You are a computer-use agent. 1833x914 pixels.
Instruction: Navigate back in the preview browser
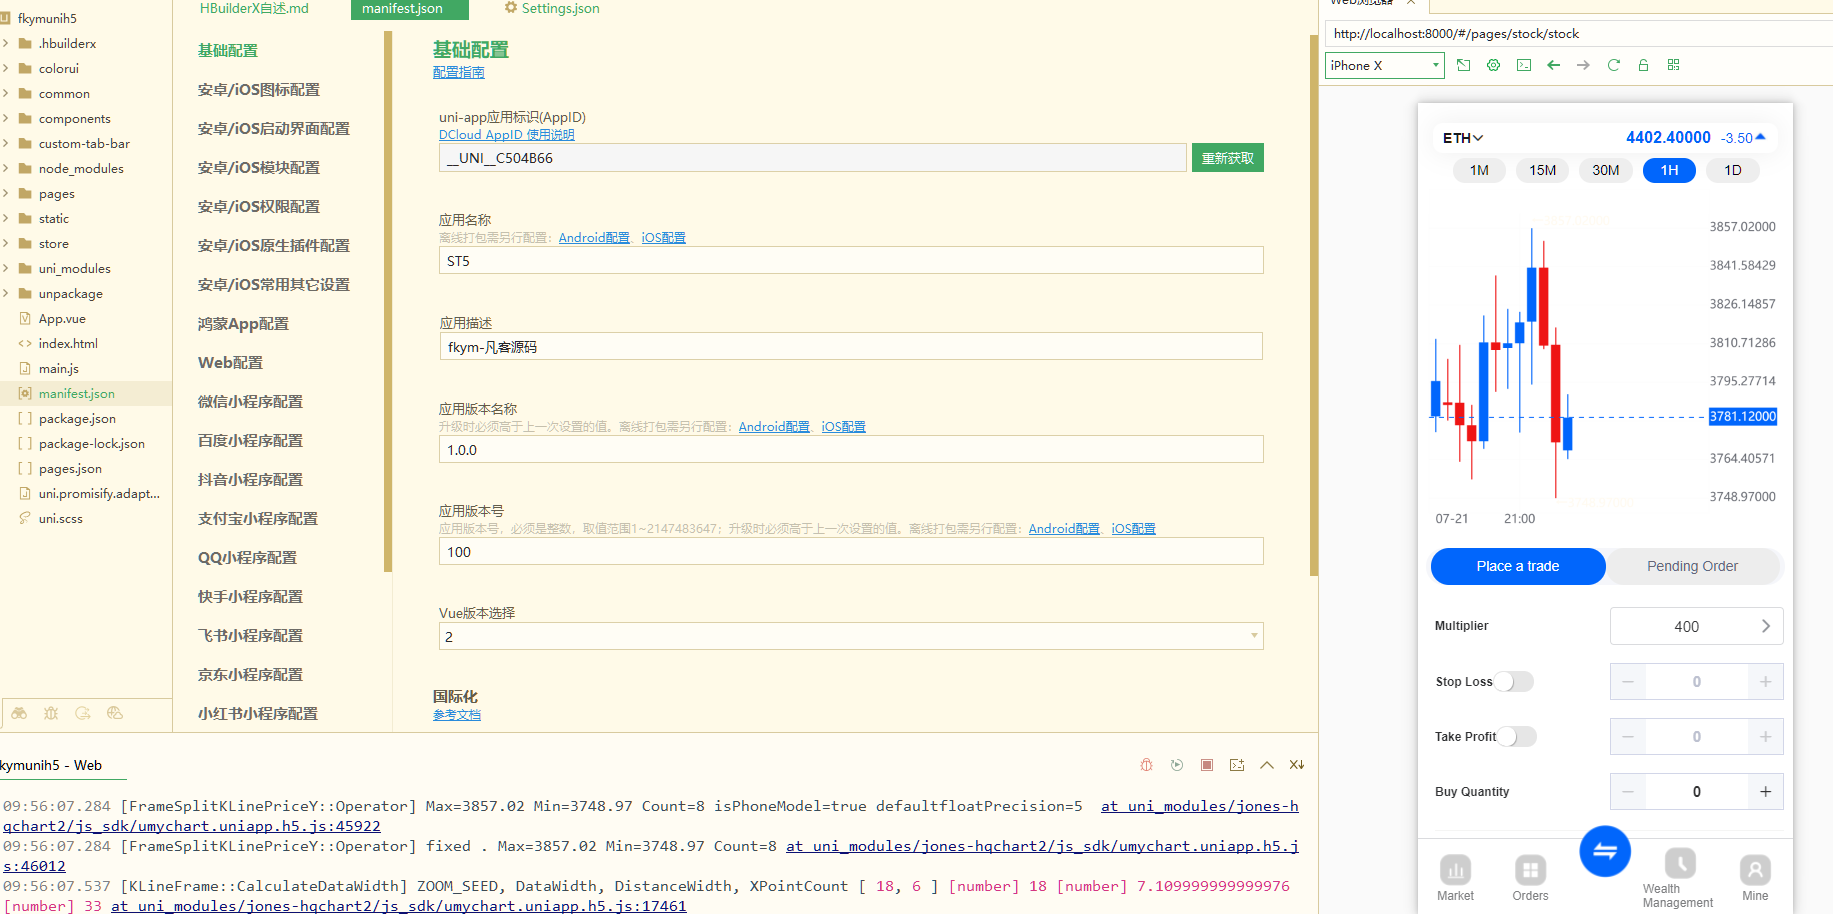point(1553,65)
